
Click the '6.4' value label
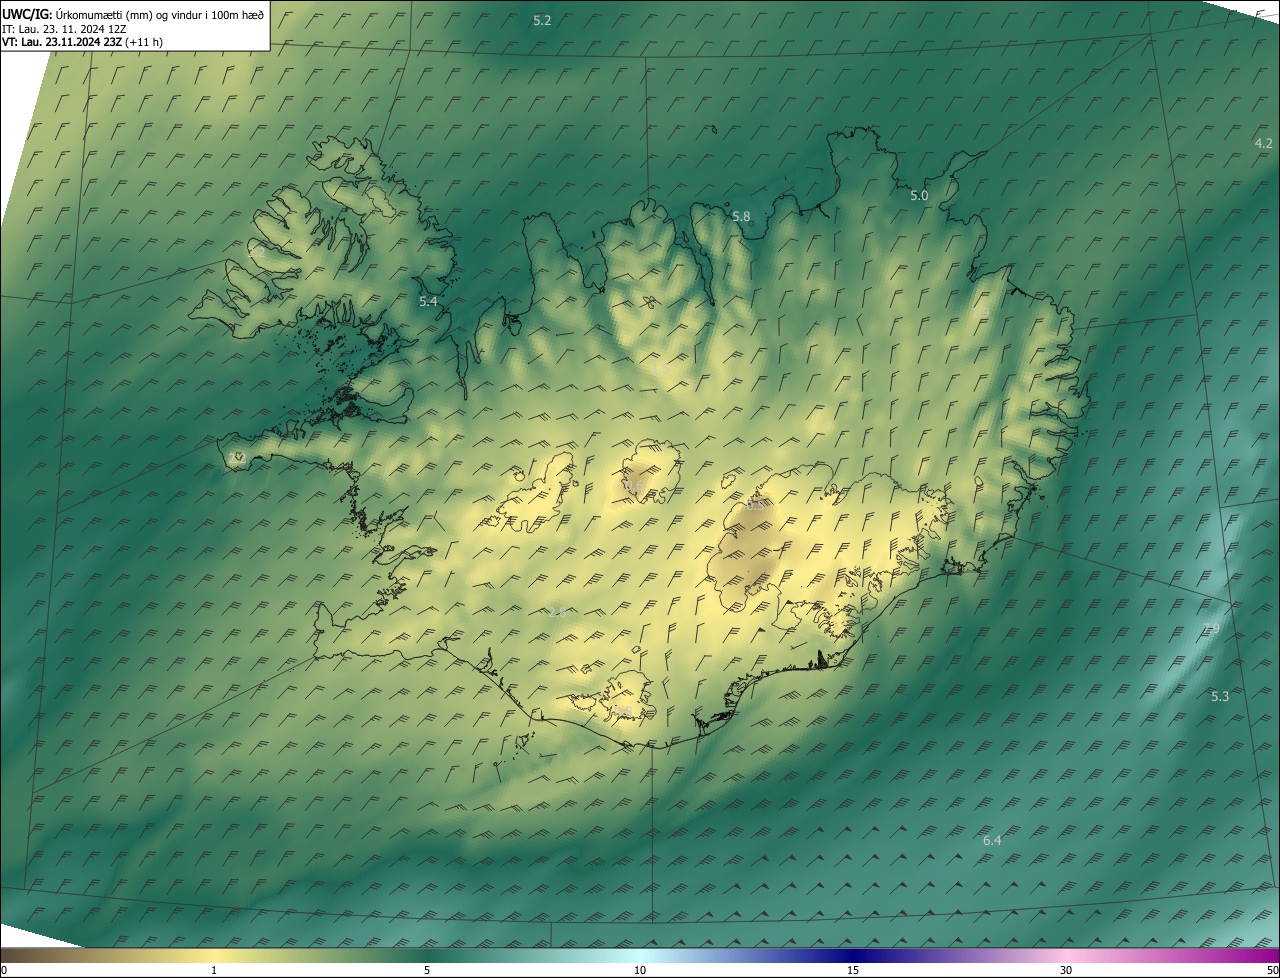pyautogui.click(x=992, y=840)
